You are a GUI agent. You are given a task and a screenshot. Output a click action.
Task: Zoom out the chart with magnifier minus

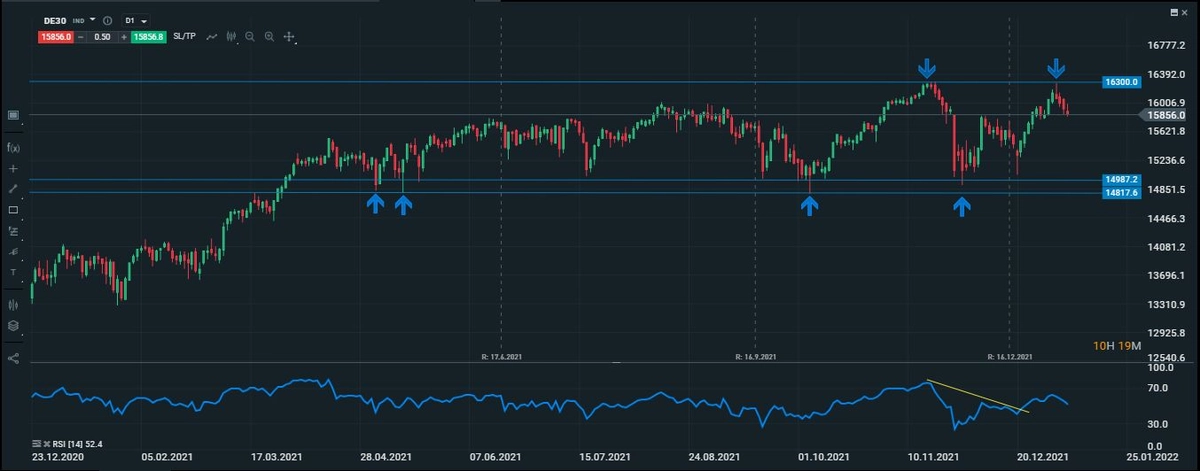[250, 37]
